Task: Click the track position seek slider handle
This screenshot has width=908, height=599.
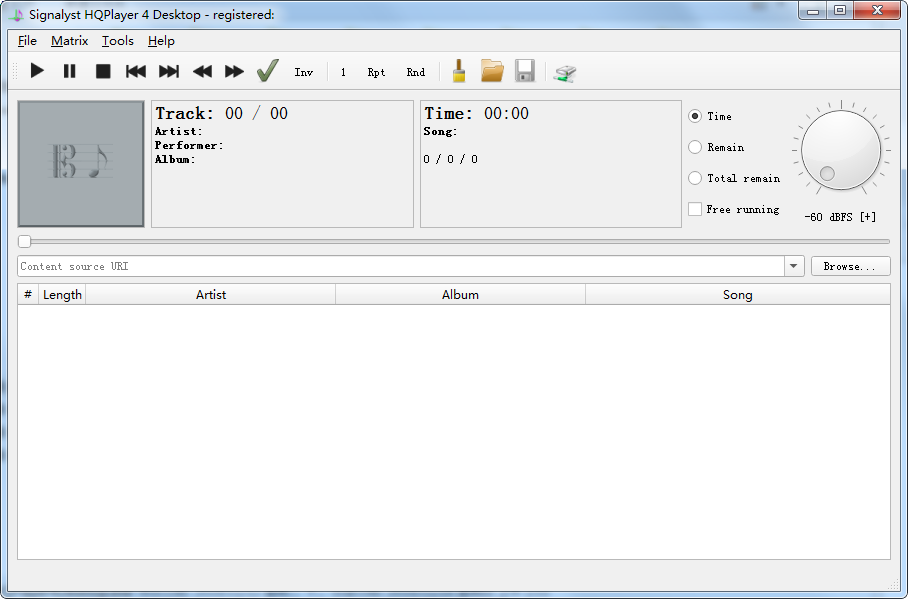Action: 24,242
